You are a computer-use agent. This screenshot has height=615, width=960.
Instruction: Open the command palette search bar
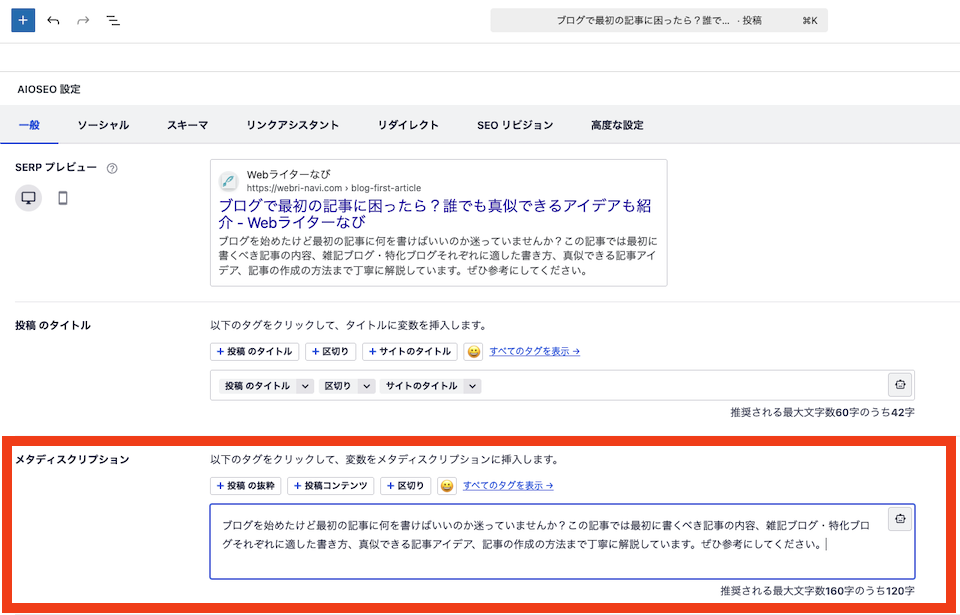pyautogui.click(x=659, y=20)
